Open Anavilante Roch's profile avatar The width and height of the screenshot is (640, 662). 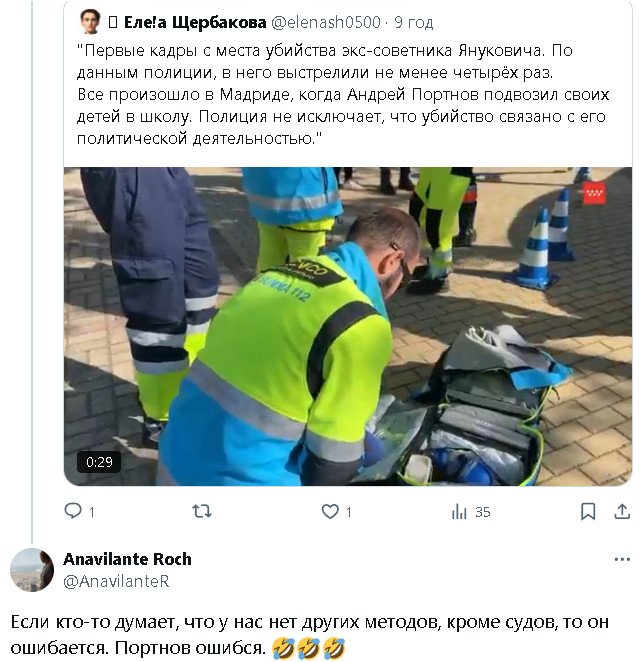[x=32, y=570]
